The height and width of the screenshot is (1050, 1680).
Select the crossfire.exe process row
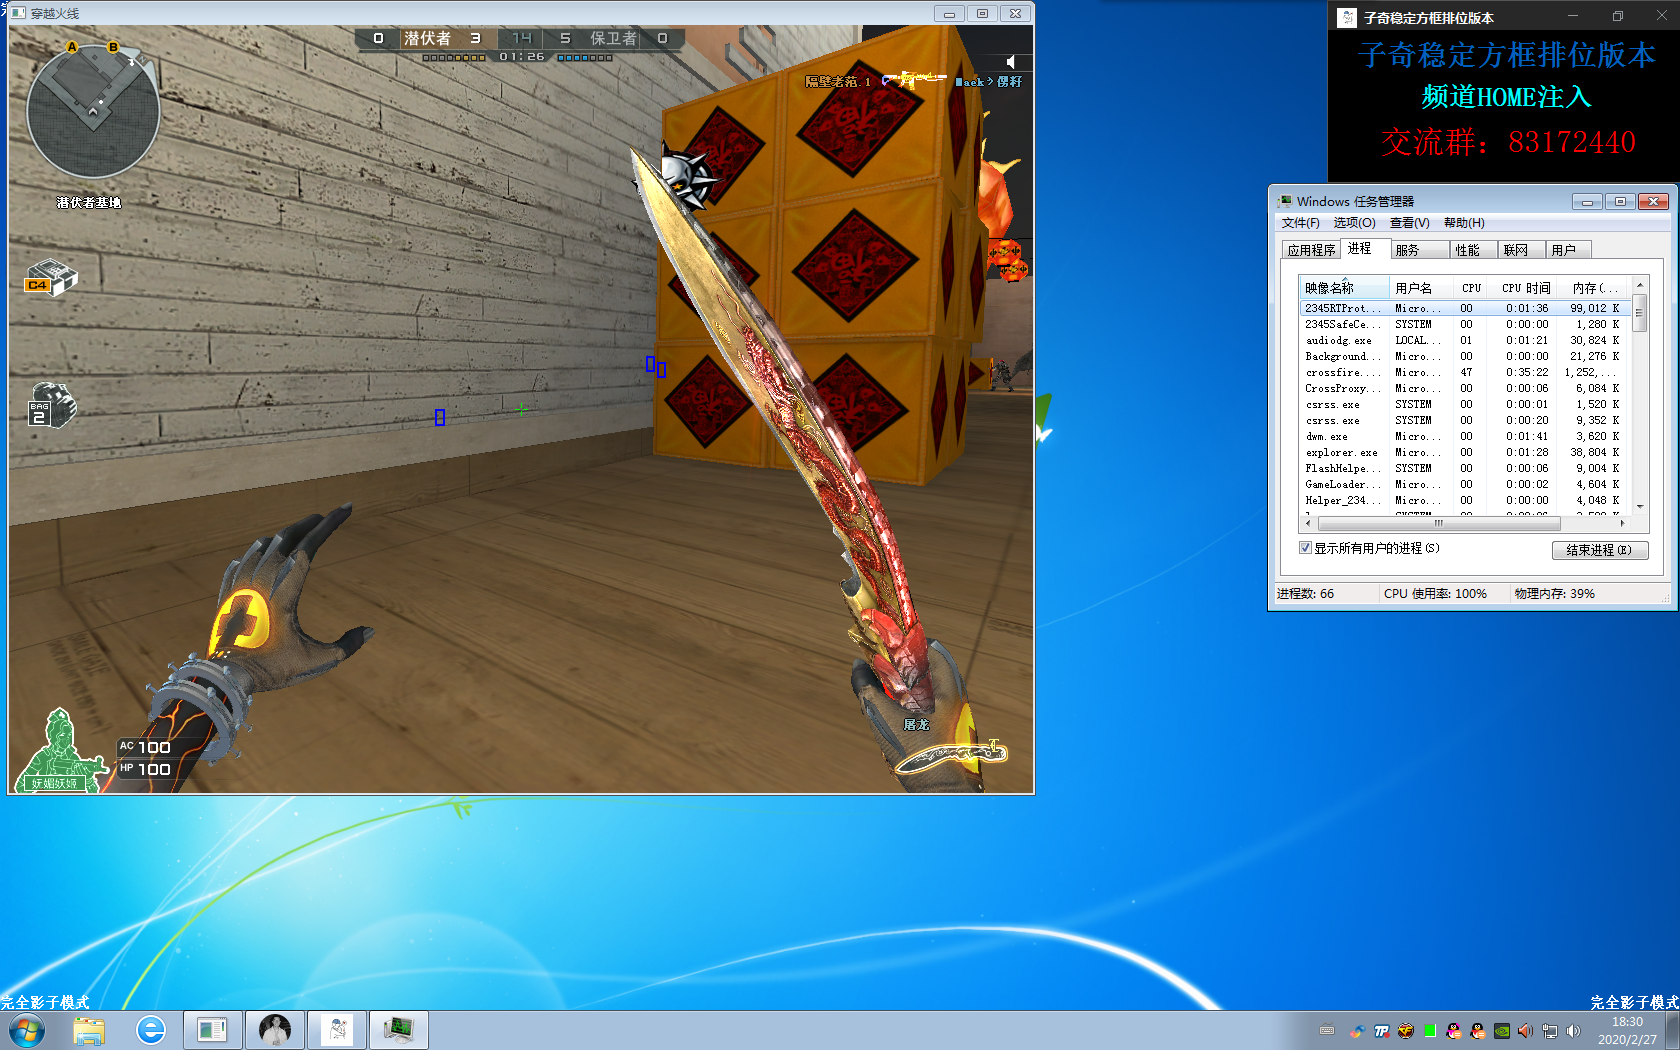click(x=1465, y=372)
